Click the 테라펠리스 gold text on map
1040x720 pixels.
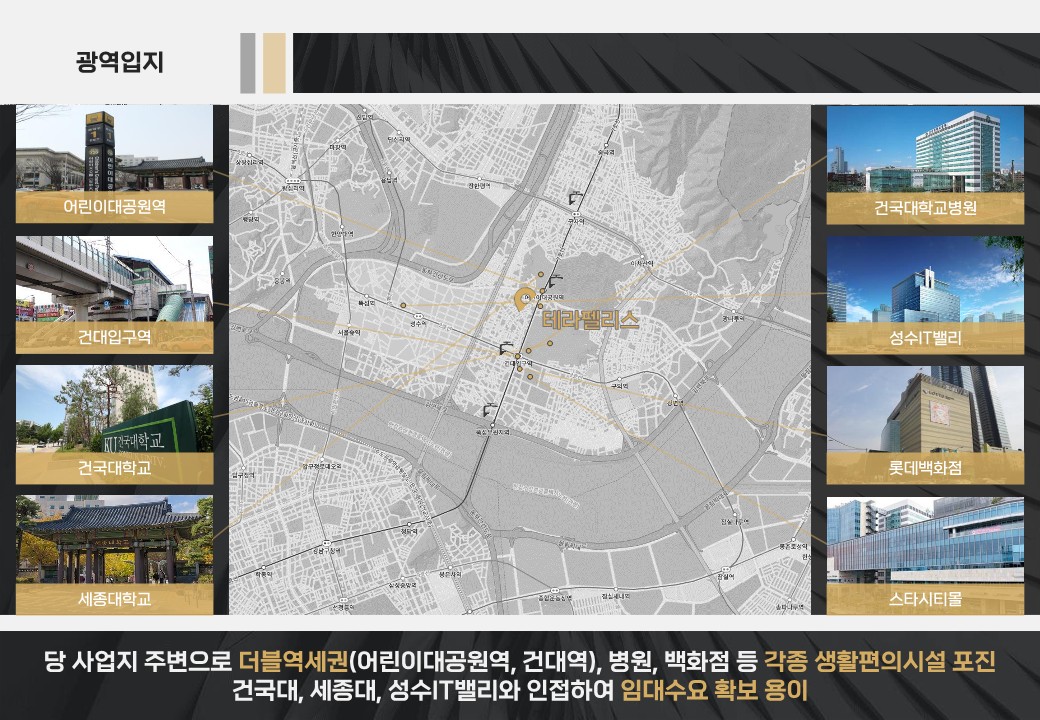[589, 322]
